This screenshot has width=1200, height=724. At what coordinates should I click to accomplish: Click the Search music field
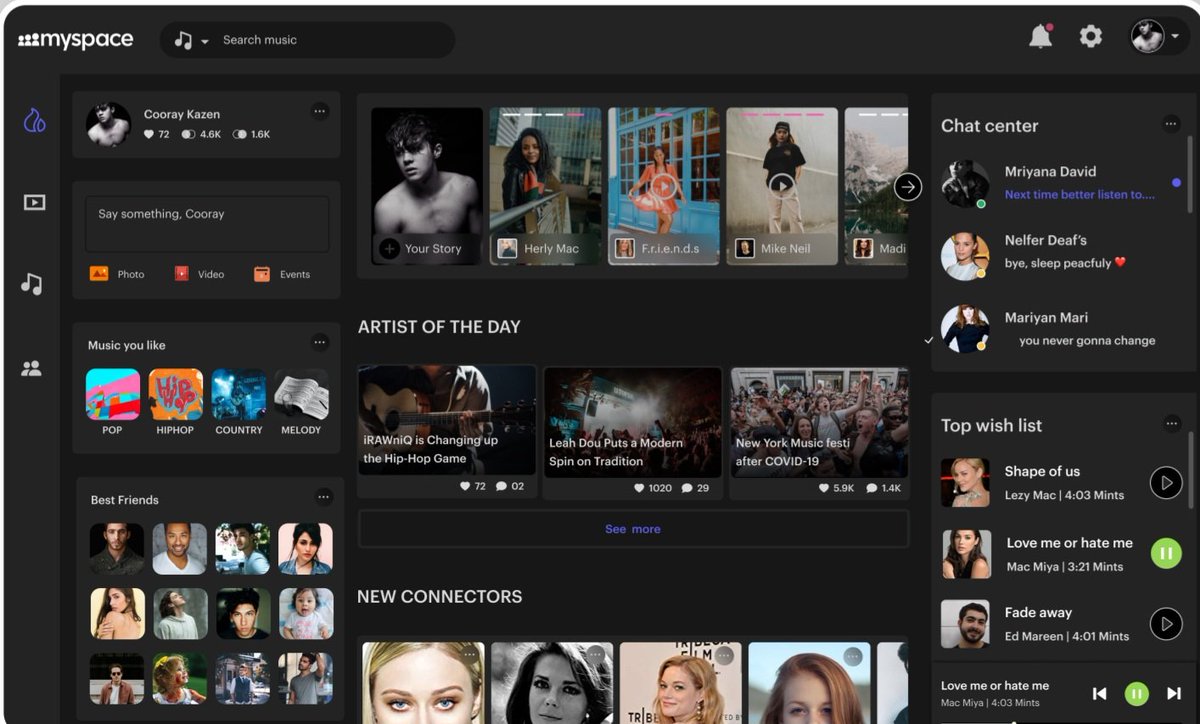(308, 40)
